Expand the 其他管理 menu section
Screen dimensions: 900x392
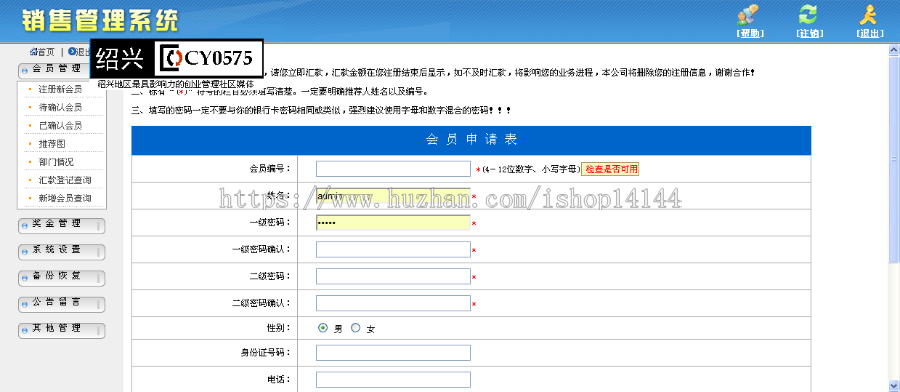[62, 331]
